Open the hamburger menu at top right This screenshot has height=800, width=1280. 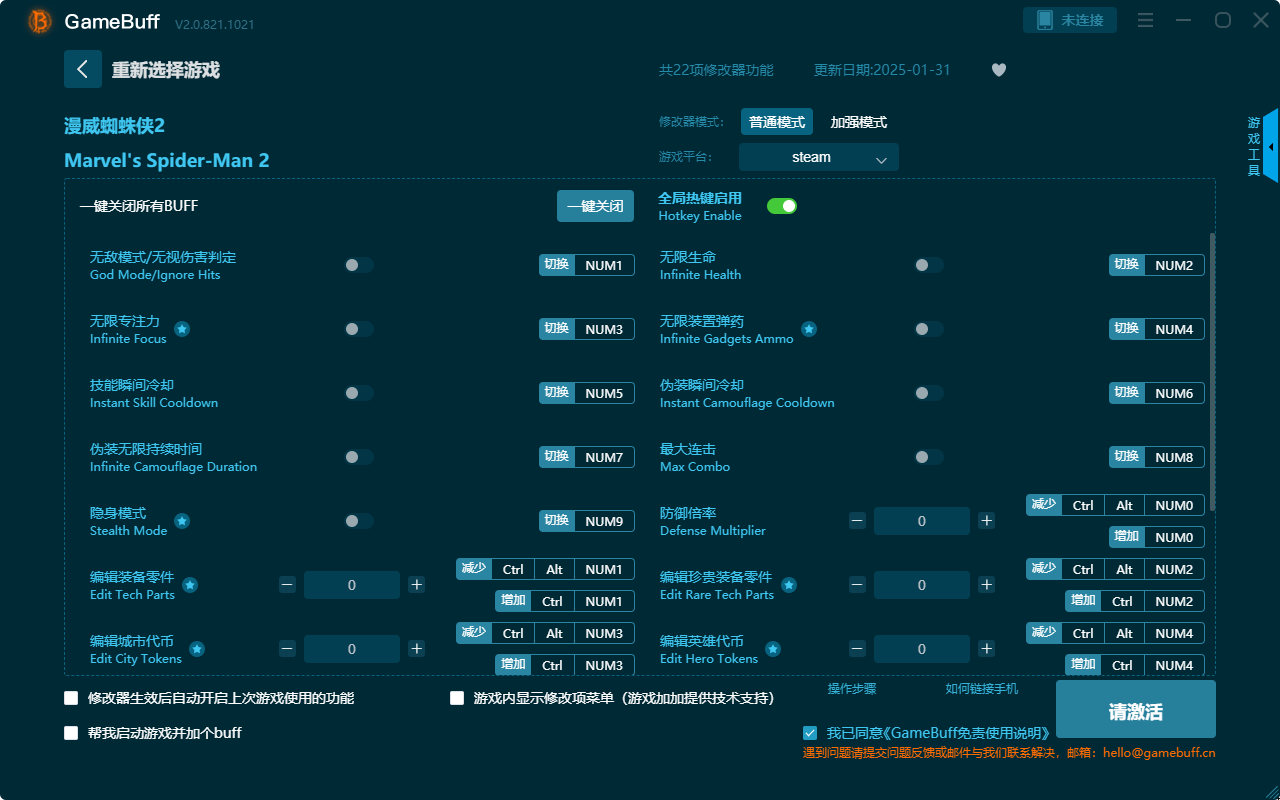point(1145,19)
